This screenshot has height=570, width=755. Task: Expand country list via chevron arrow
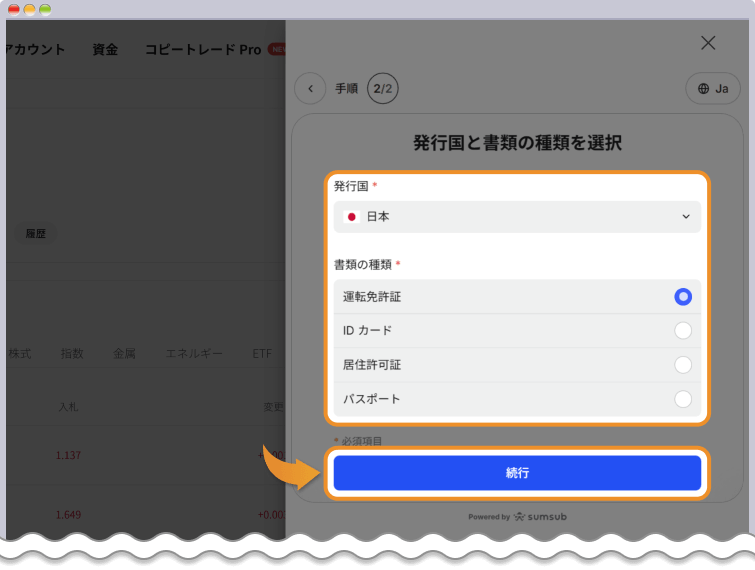click(x=686, y=217)
